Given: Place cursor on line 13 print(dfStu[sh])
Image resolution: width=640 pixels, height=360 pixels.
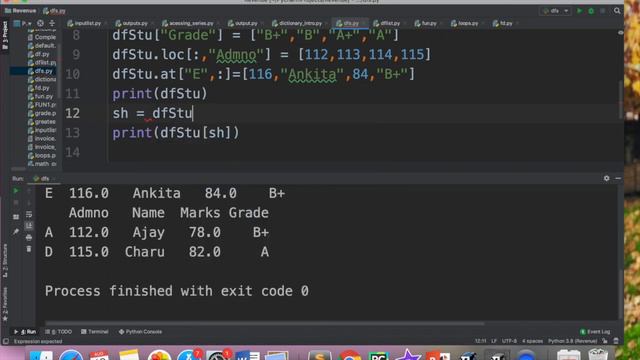Looking at the screenshot, I should coord(176,133).
